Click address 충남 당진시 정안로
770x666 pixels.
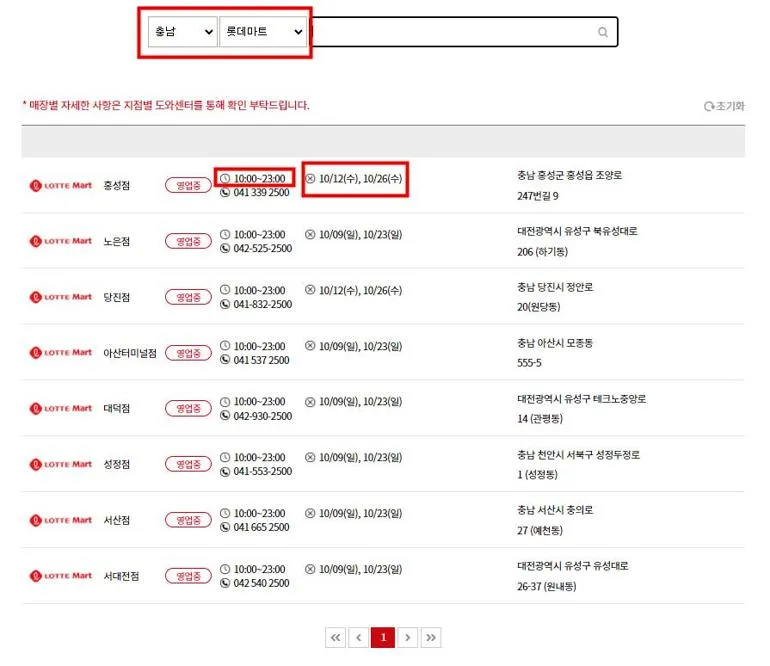555,287
